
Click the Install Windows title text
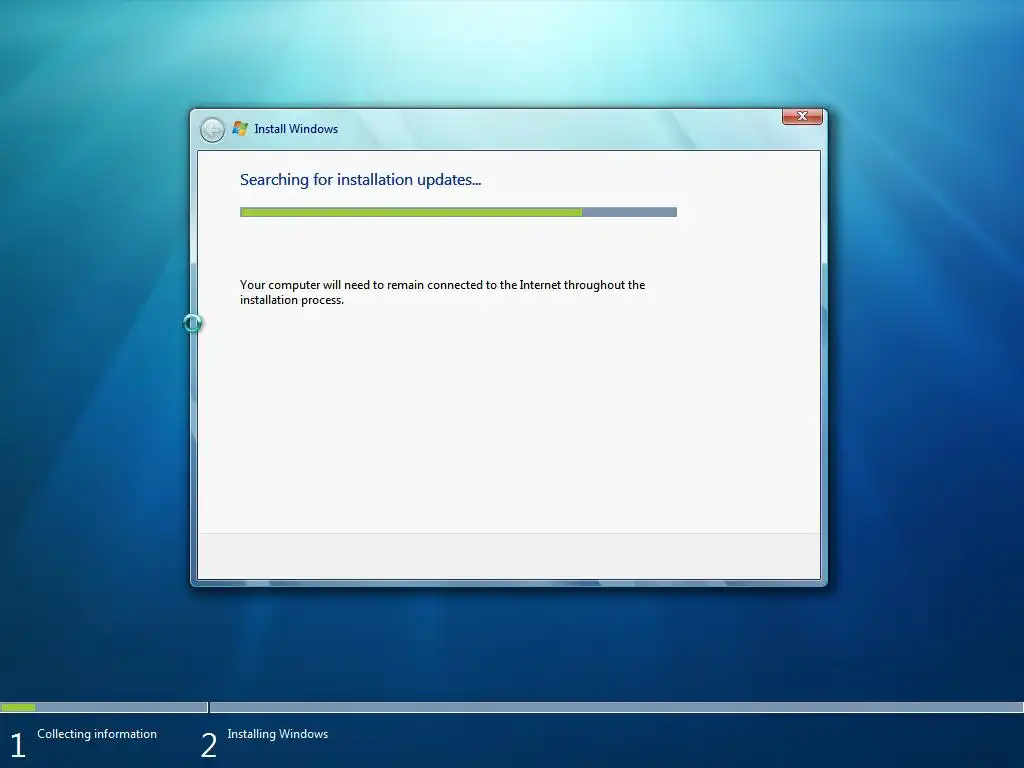pyautogui.click(x=296, y=129)
